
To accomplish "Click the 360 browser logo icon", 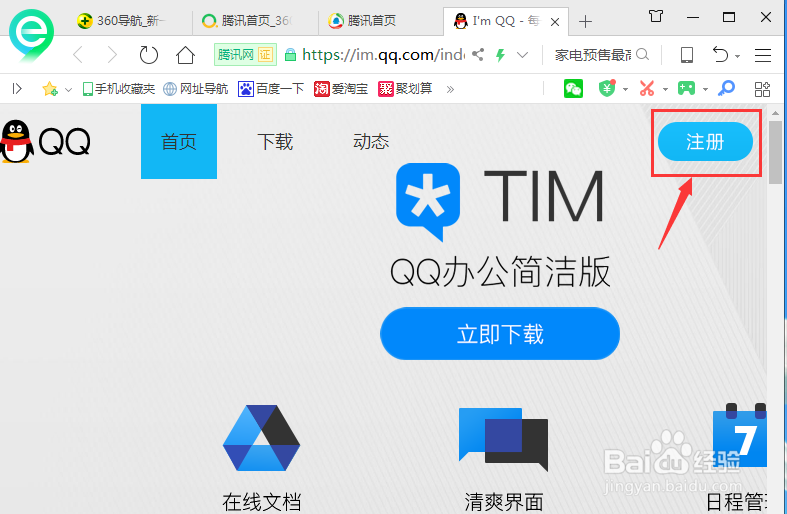I will tap(31, 34).
